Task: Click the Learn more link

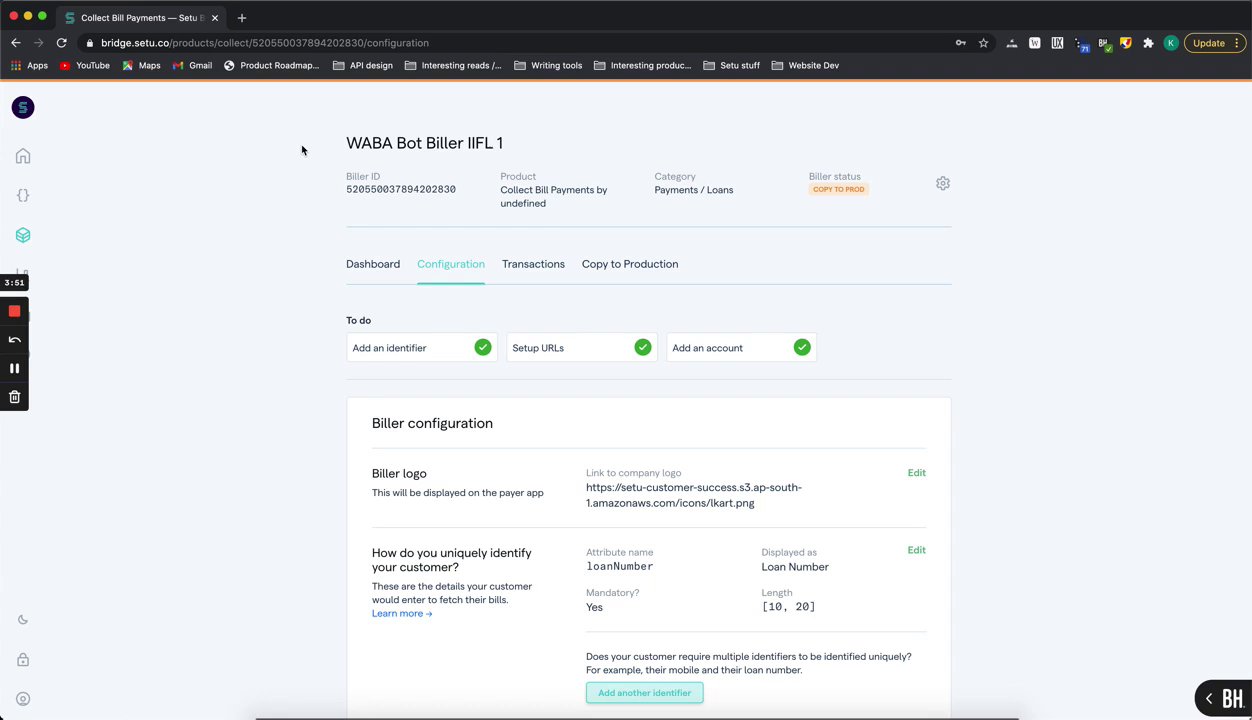Action: pos(402,614)
